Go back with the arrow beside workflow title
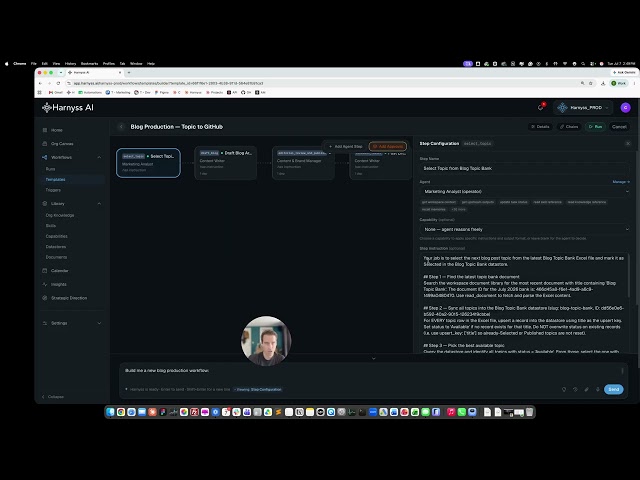 coord(121,127)
